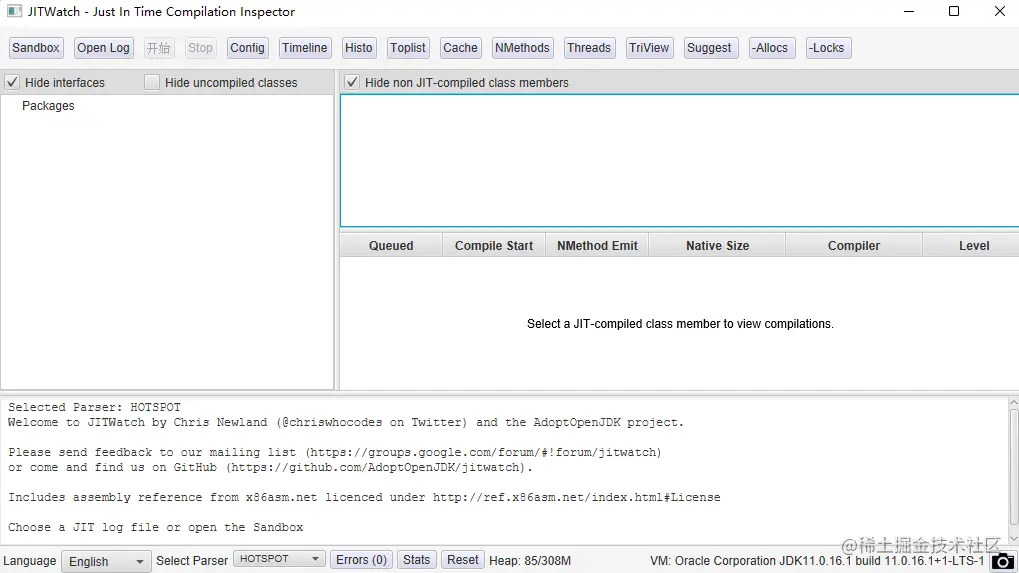Click the empty class members list pane

tap(680, 161)
